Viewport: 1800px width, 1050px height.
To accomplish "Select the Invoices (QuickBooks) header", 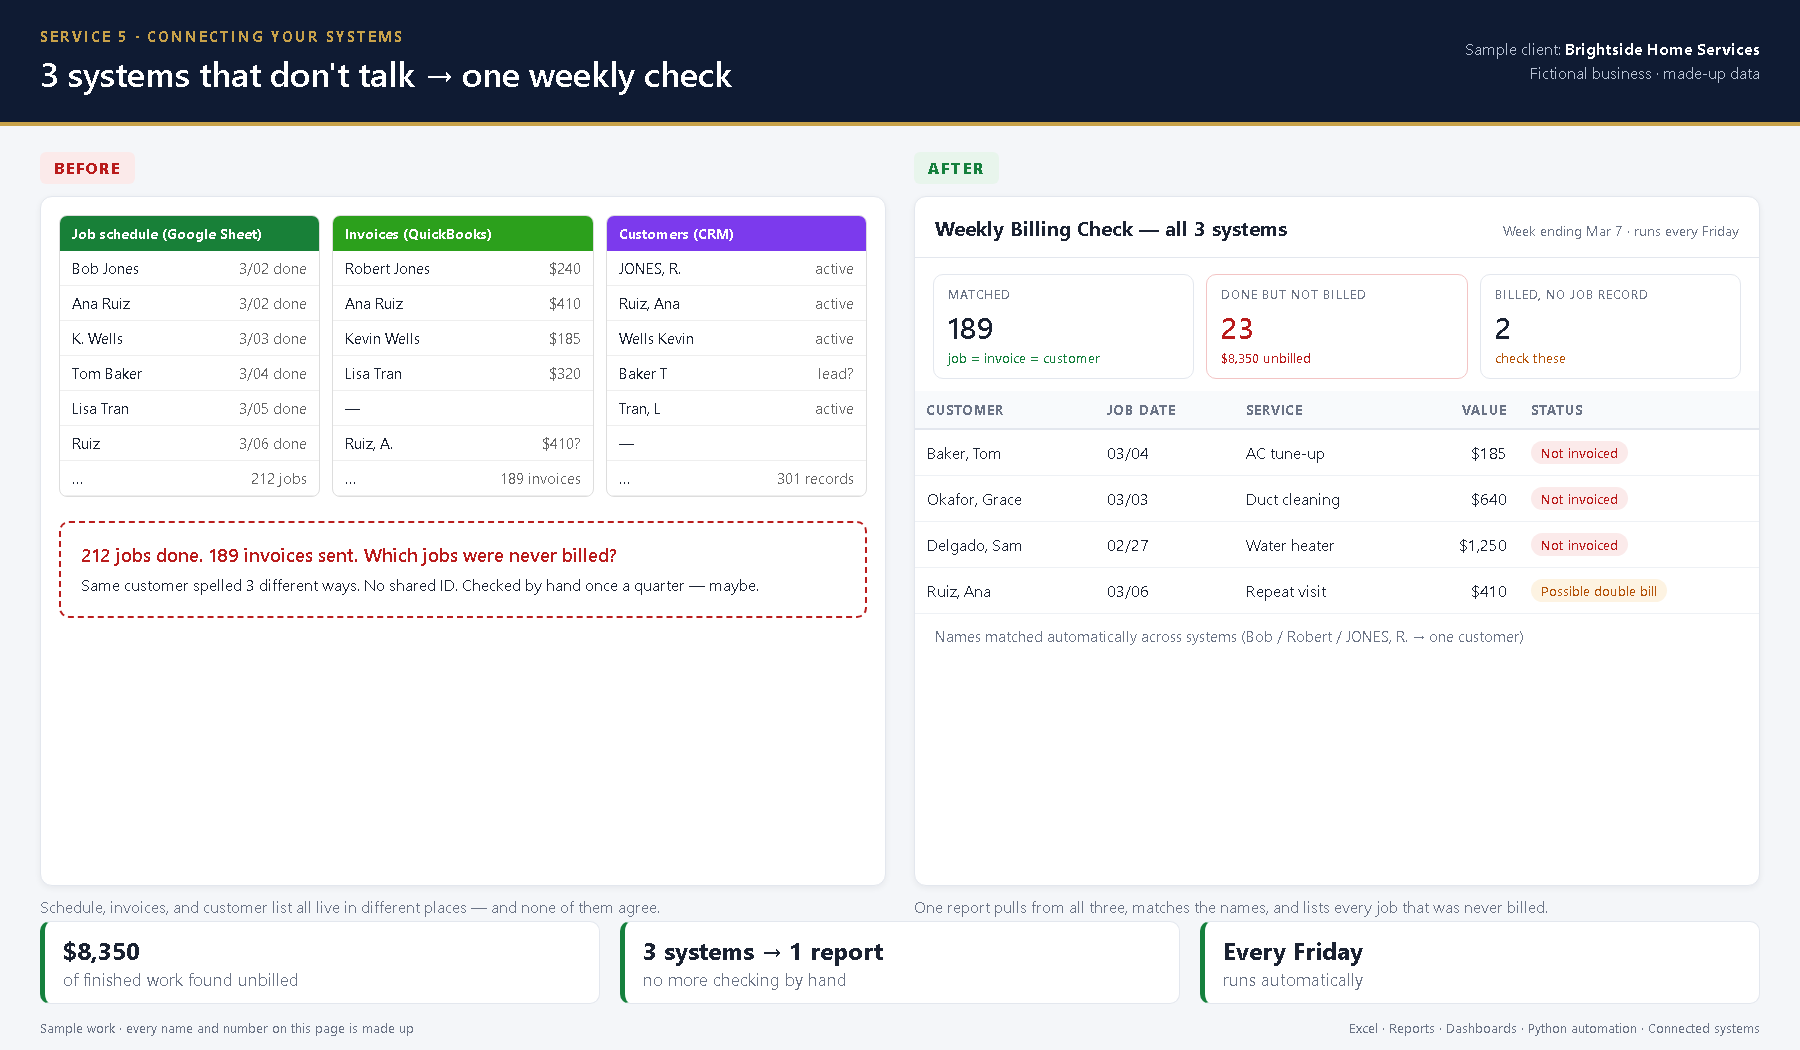I will coord(462,234).
